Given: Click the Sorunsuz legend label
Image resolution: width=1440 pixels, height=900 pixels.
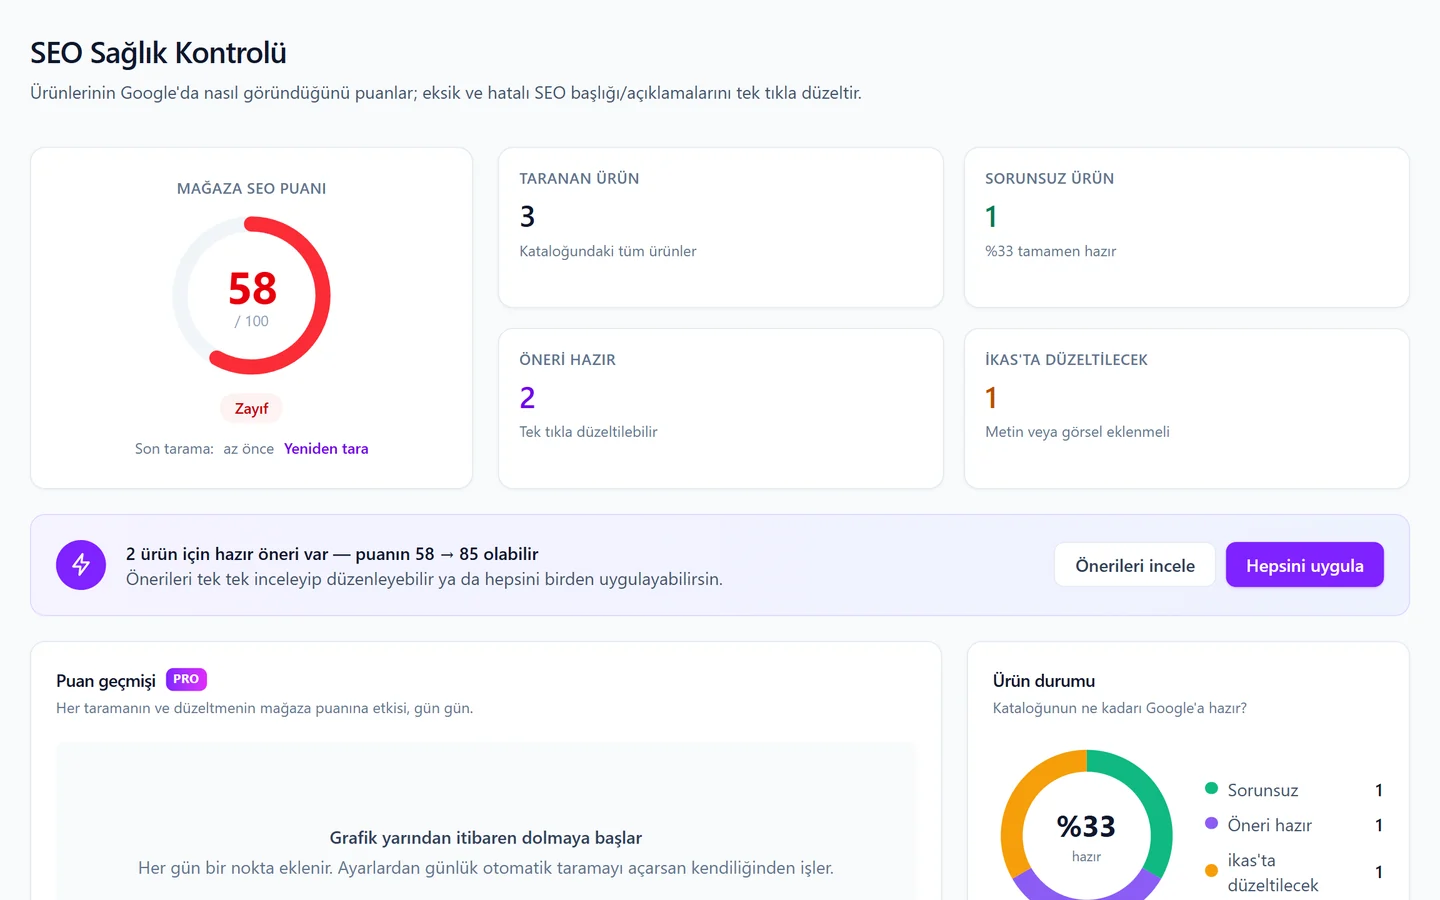Looking at the screenshot, I should click(1263, 790).
